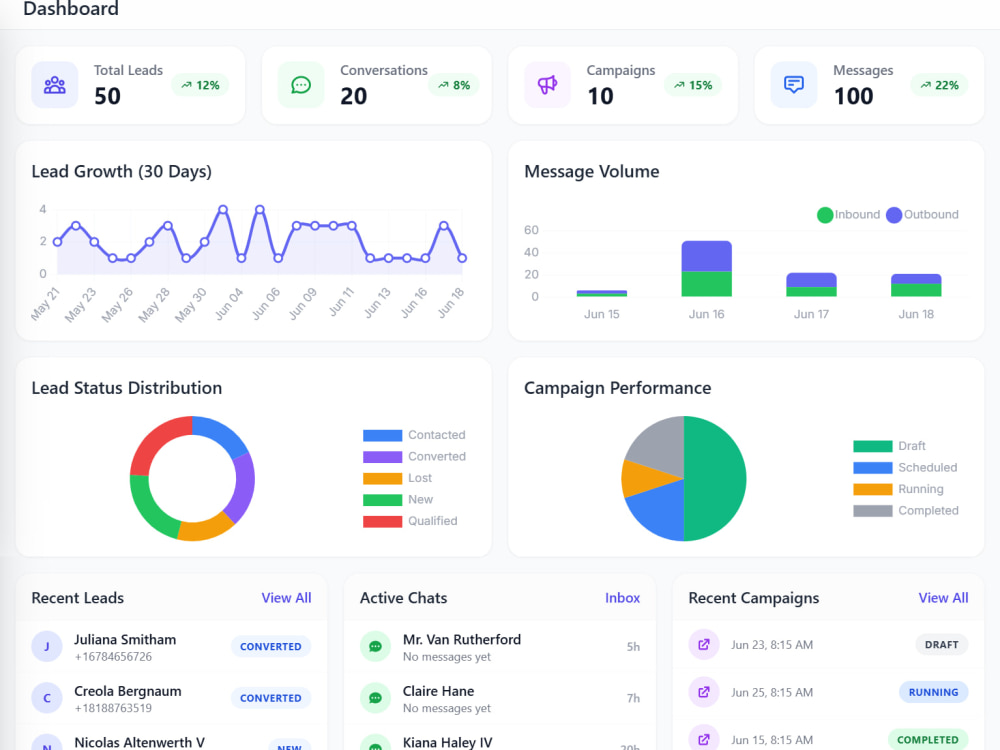Open external link icon for Jun 15 campaign

tap(704, 740)
